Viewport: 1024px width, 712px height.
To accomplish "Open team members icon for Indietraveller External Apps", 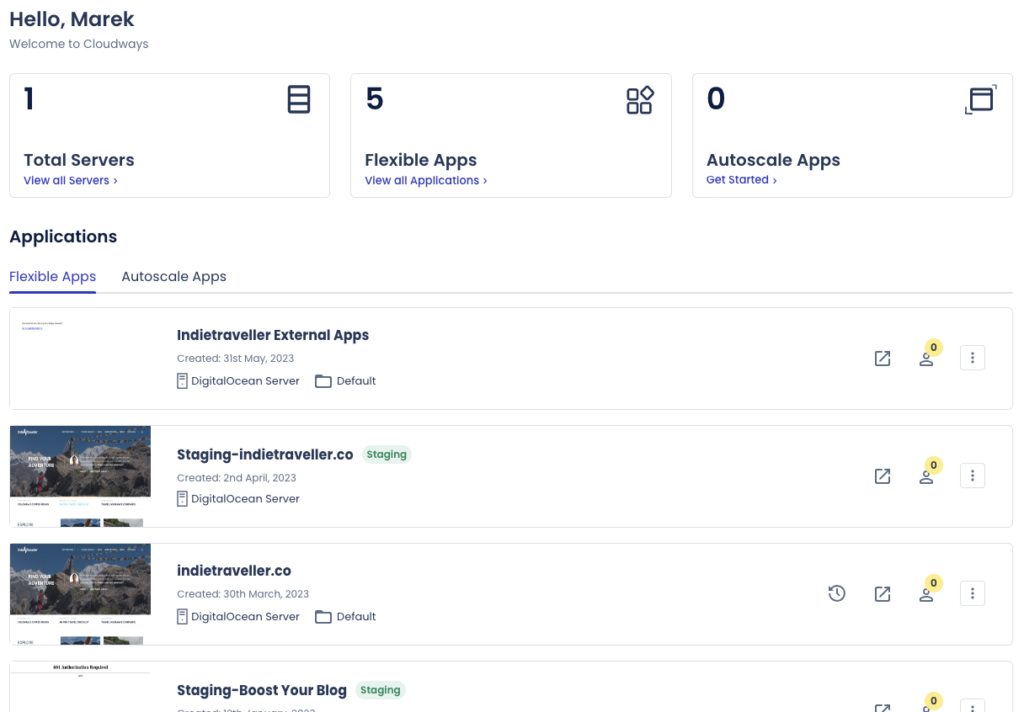I will tap(926, 359).
